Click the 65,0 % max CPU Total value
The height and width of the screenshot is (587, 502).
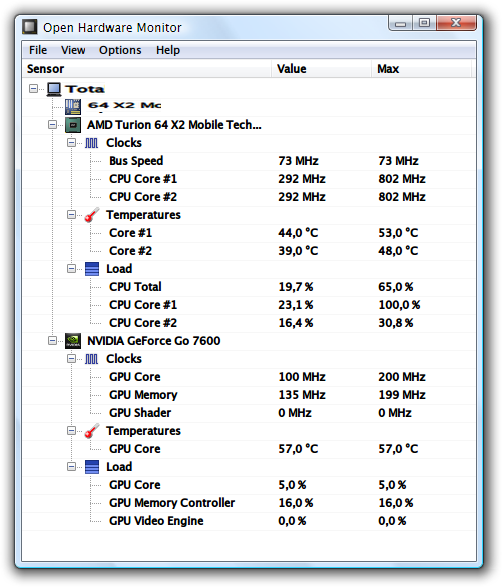[396, 287]
